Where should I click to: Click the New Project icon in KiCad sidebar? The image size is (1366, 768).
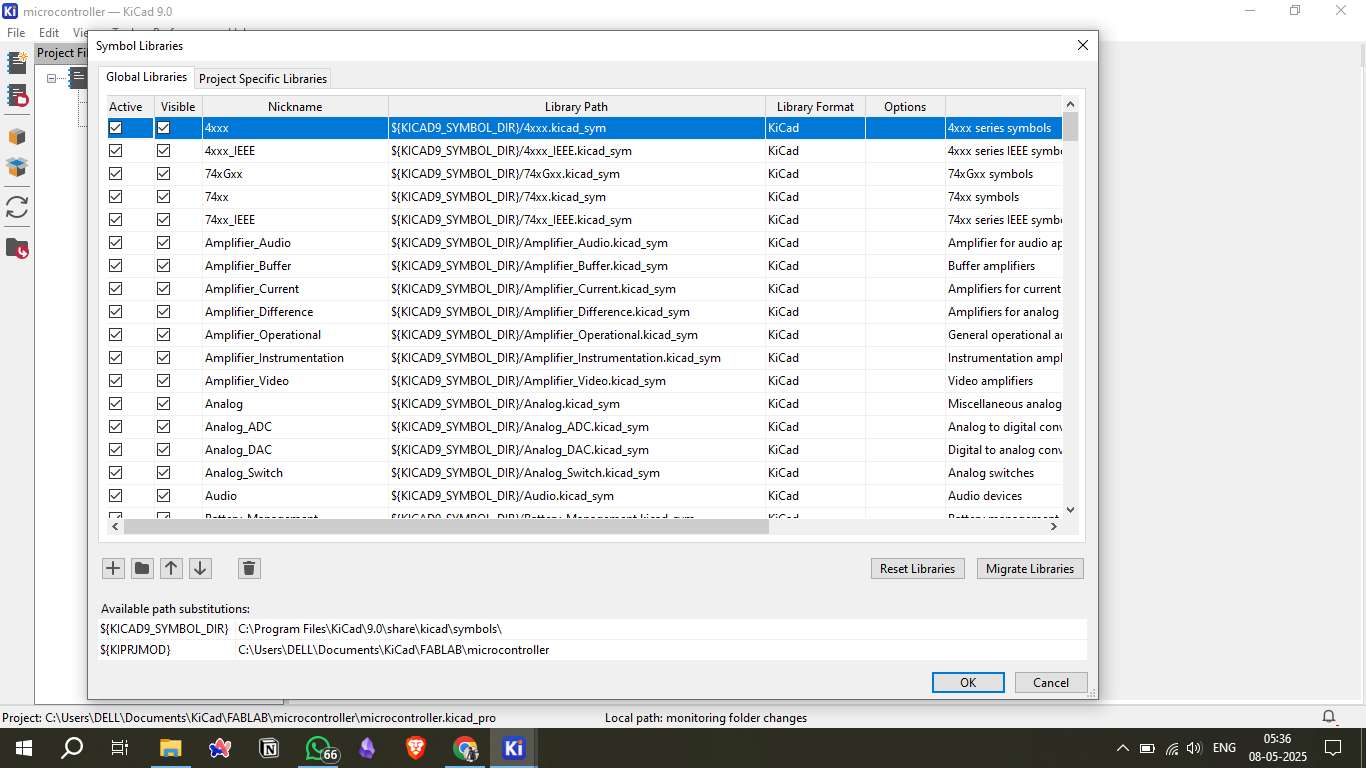[17, 63]
